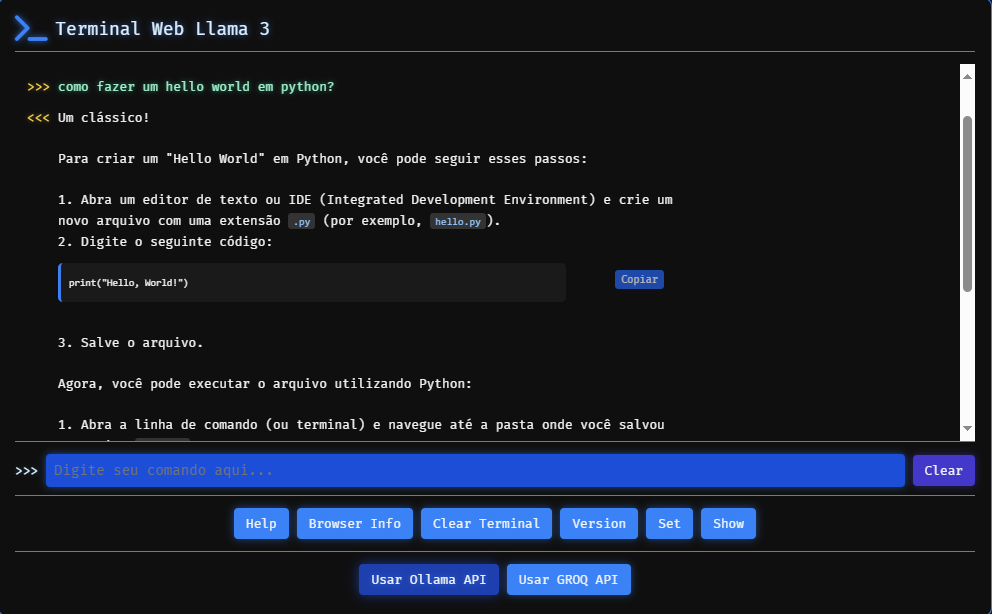This screenshot has height=614, width=992.
Task: Click the Terminal Web Llama 3 title
Action: pyautogui.click(x=163, y=29)
